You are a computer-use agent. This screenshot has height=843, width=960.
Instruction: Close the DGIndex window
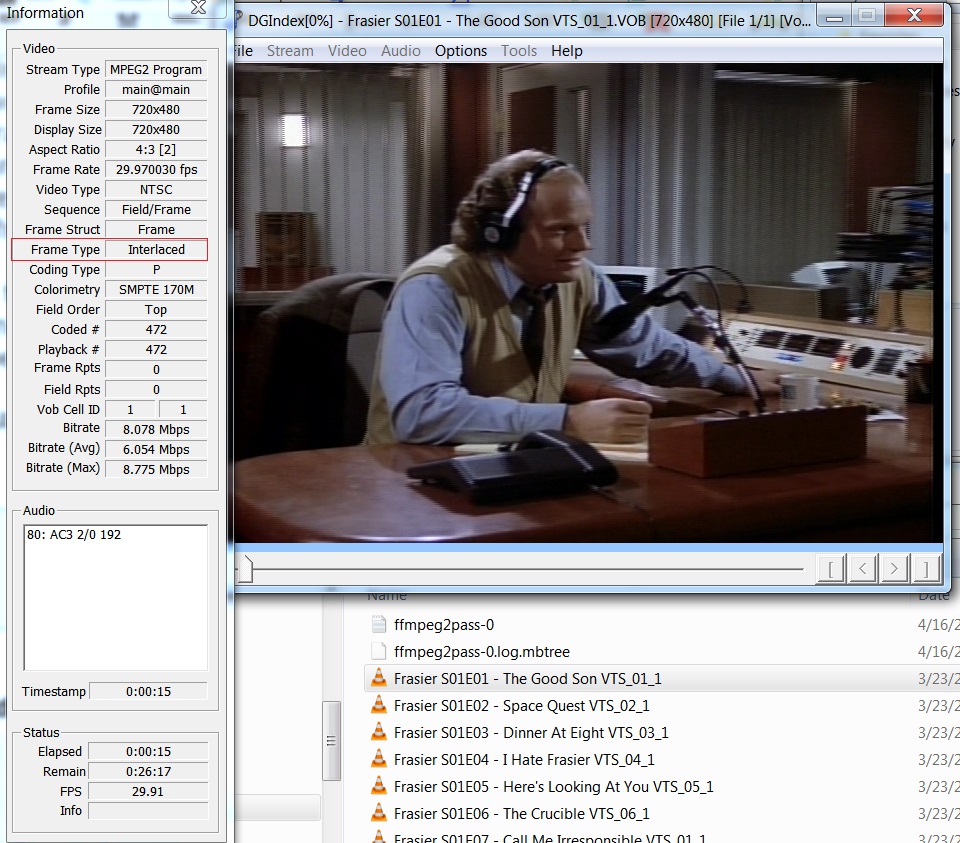coord(913,15)
